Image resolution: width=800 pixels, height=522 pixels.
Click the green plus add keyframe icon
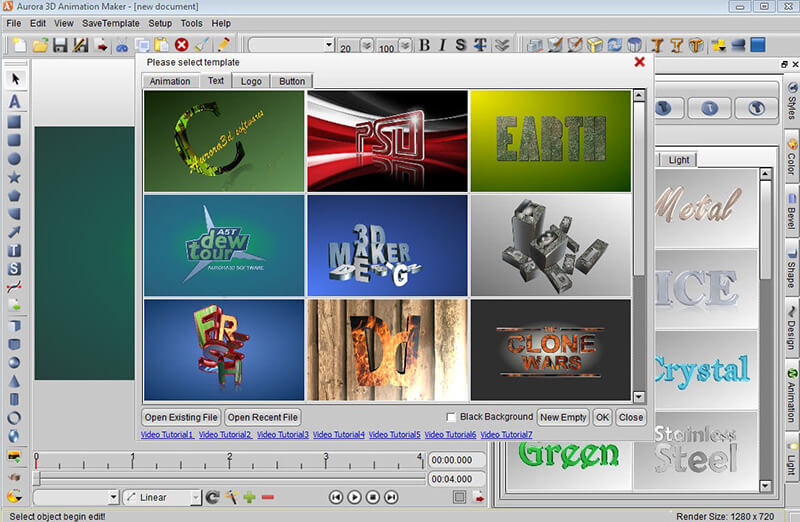249,497
